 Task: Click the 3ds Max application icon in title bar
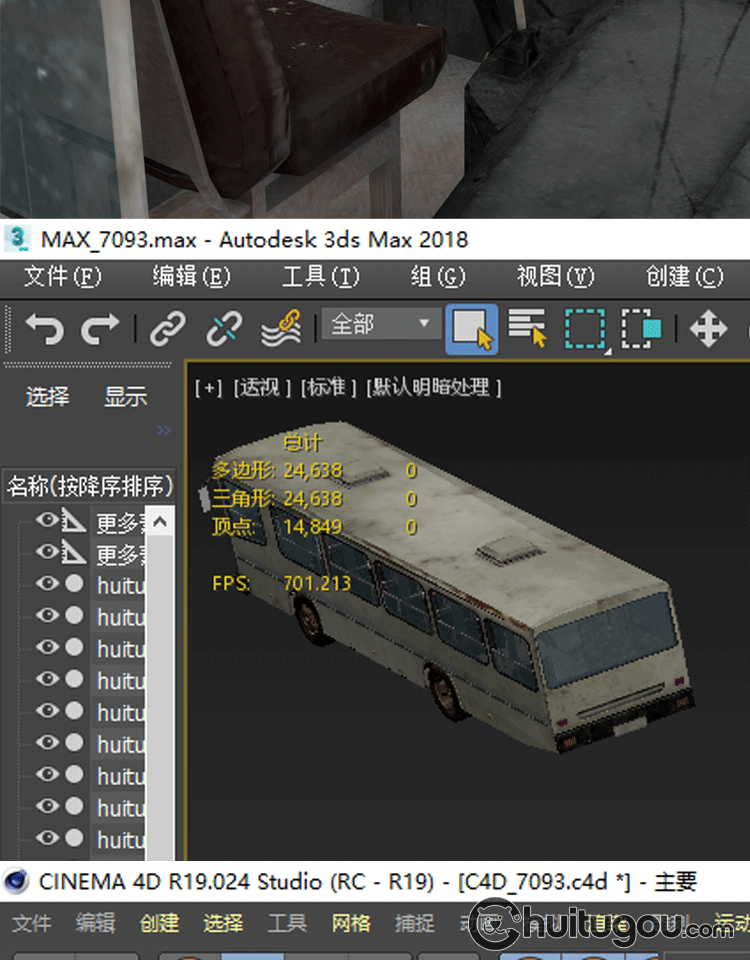click(x=17, y=239)
